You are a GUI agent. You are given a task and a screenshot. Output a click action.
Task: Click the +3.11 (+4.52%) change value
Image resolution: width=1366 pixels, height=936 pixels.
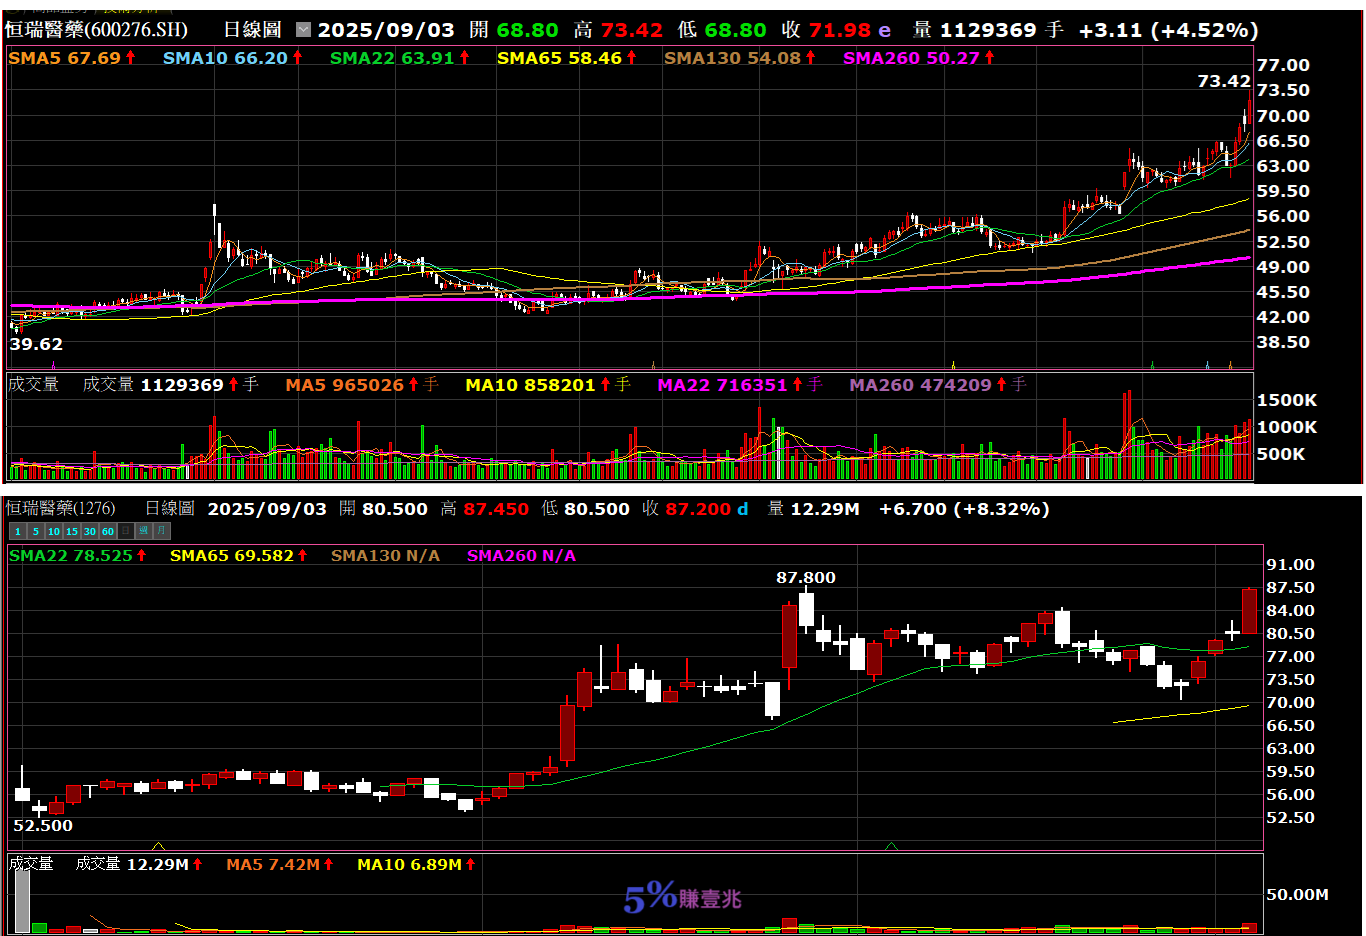pyautogui.click(x=1169, y=30)
